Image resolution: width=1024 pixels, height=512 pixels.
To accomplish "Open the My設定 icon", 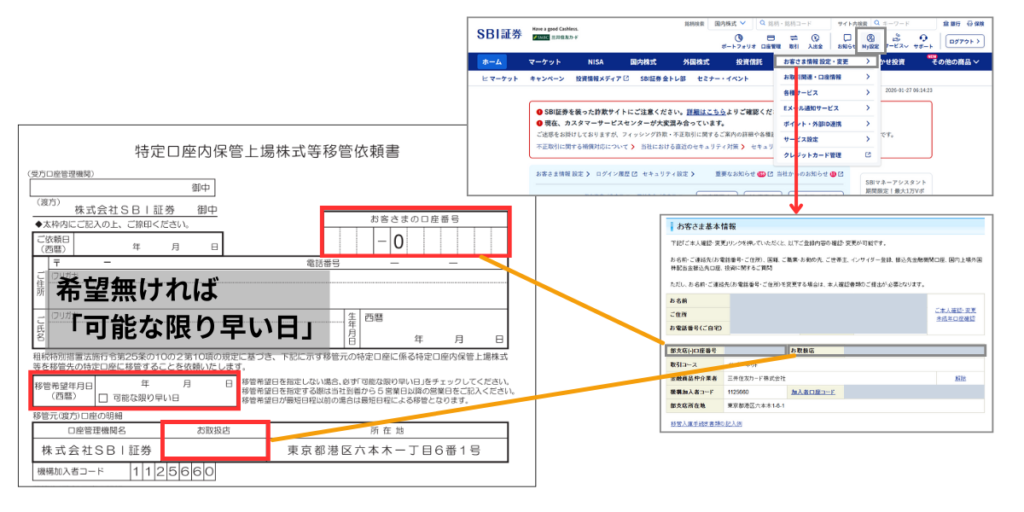I will 871,41.
